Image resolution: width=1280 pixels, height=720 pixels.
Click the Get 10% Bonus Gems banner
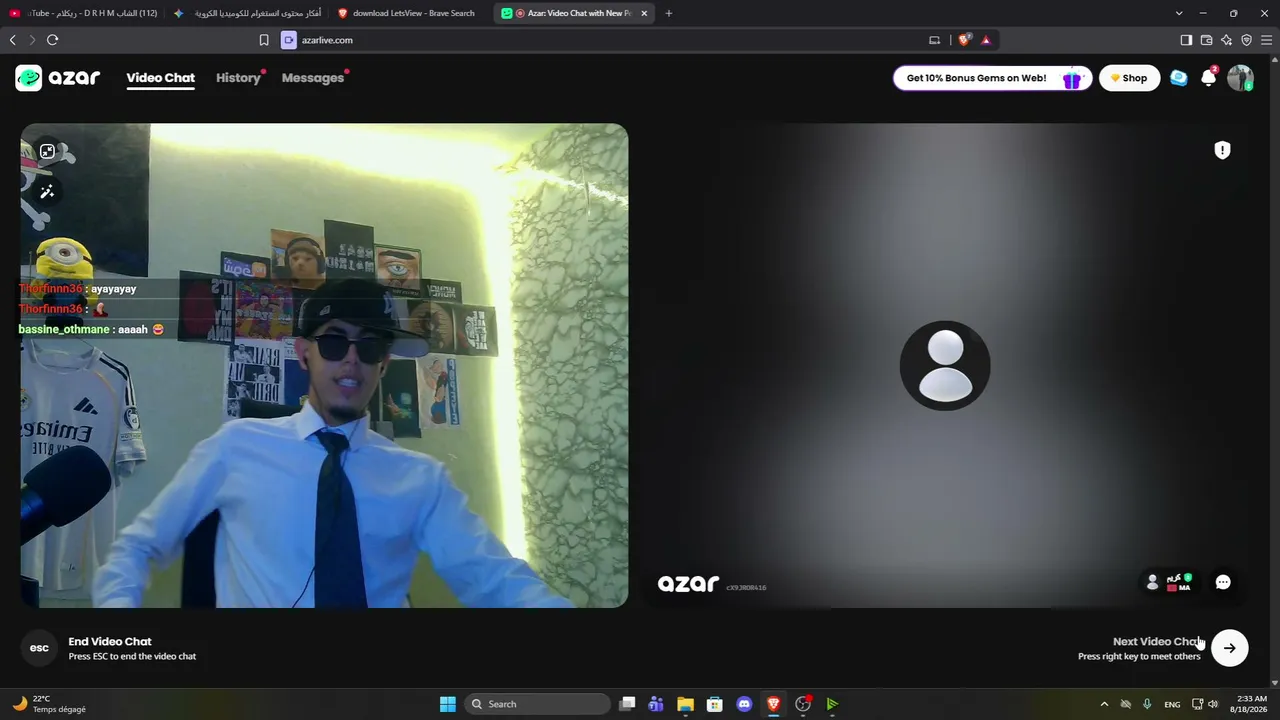tap(992, 78)
